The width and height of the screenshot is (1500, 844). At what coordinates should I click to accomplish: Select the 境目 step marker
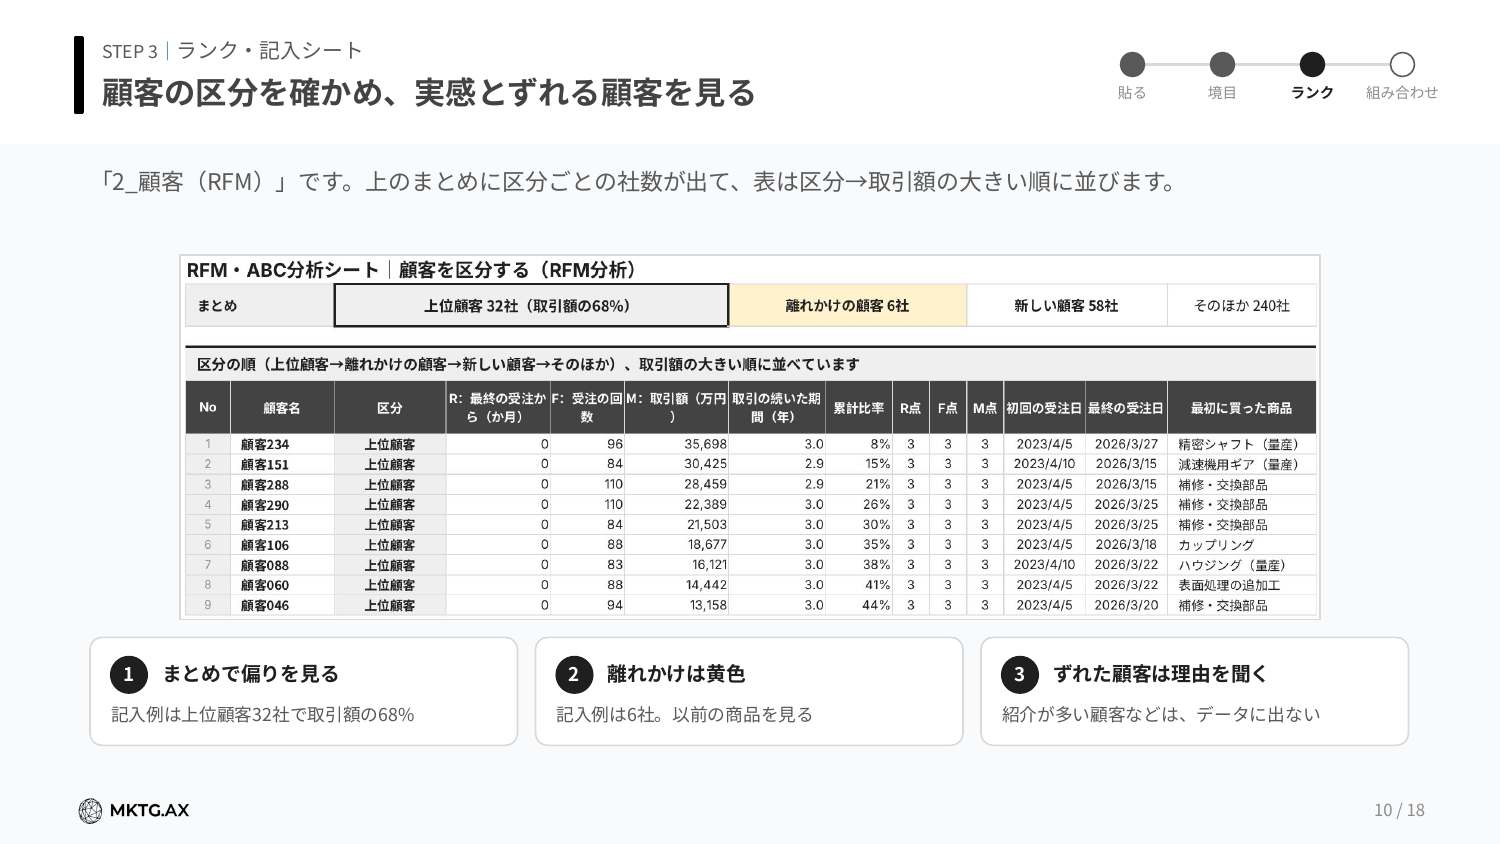pyautogui.click(x=1222, y=65)
